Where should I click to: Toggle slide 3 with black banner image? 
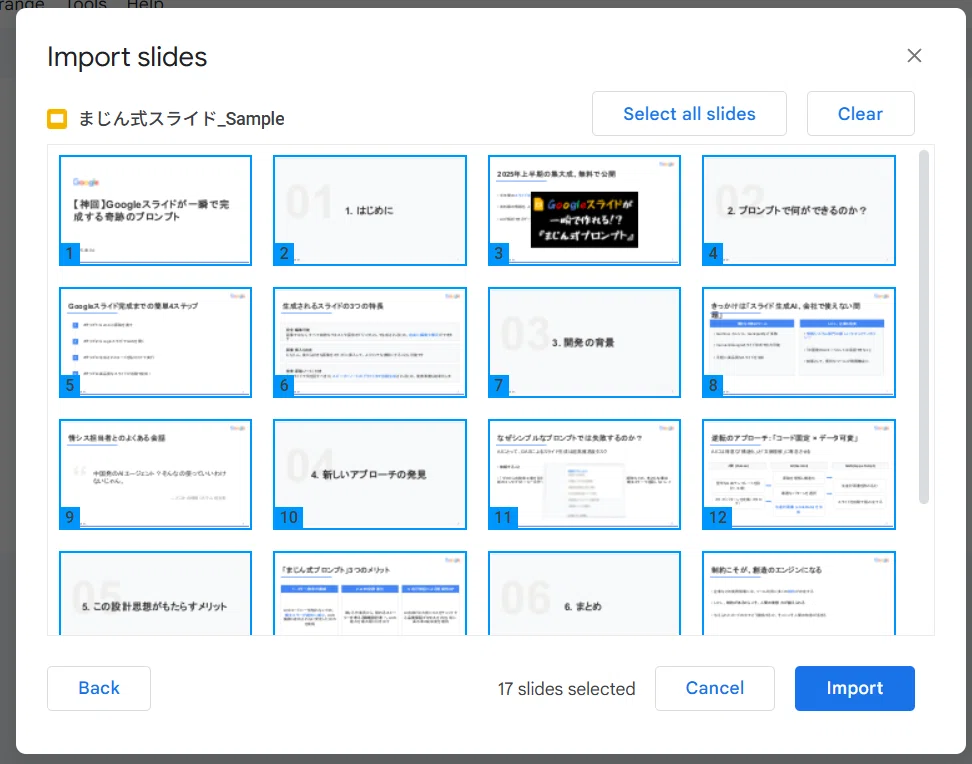584,210
